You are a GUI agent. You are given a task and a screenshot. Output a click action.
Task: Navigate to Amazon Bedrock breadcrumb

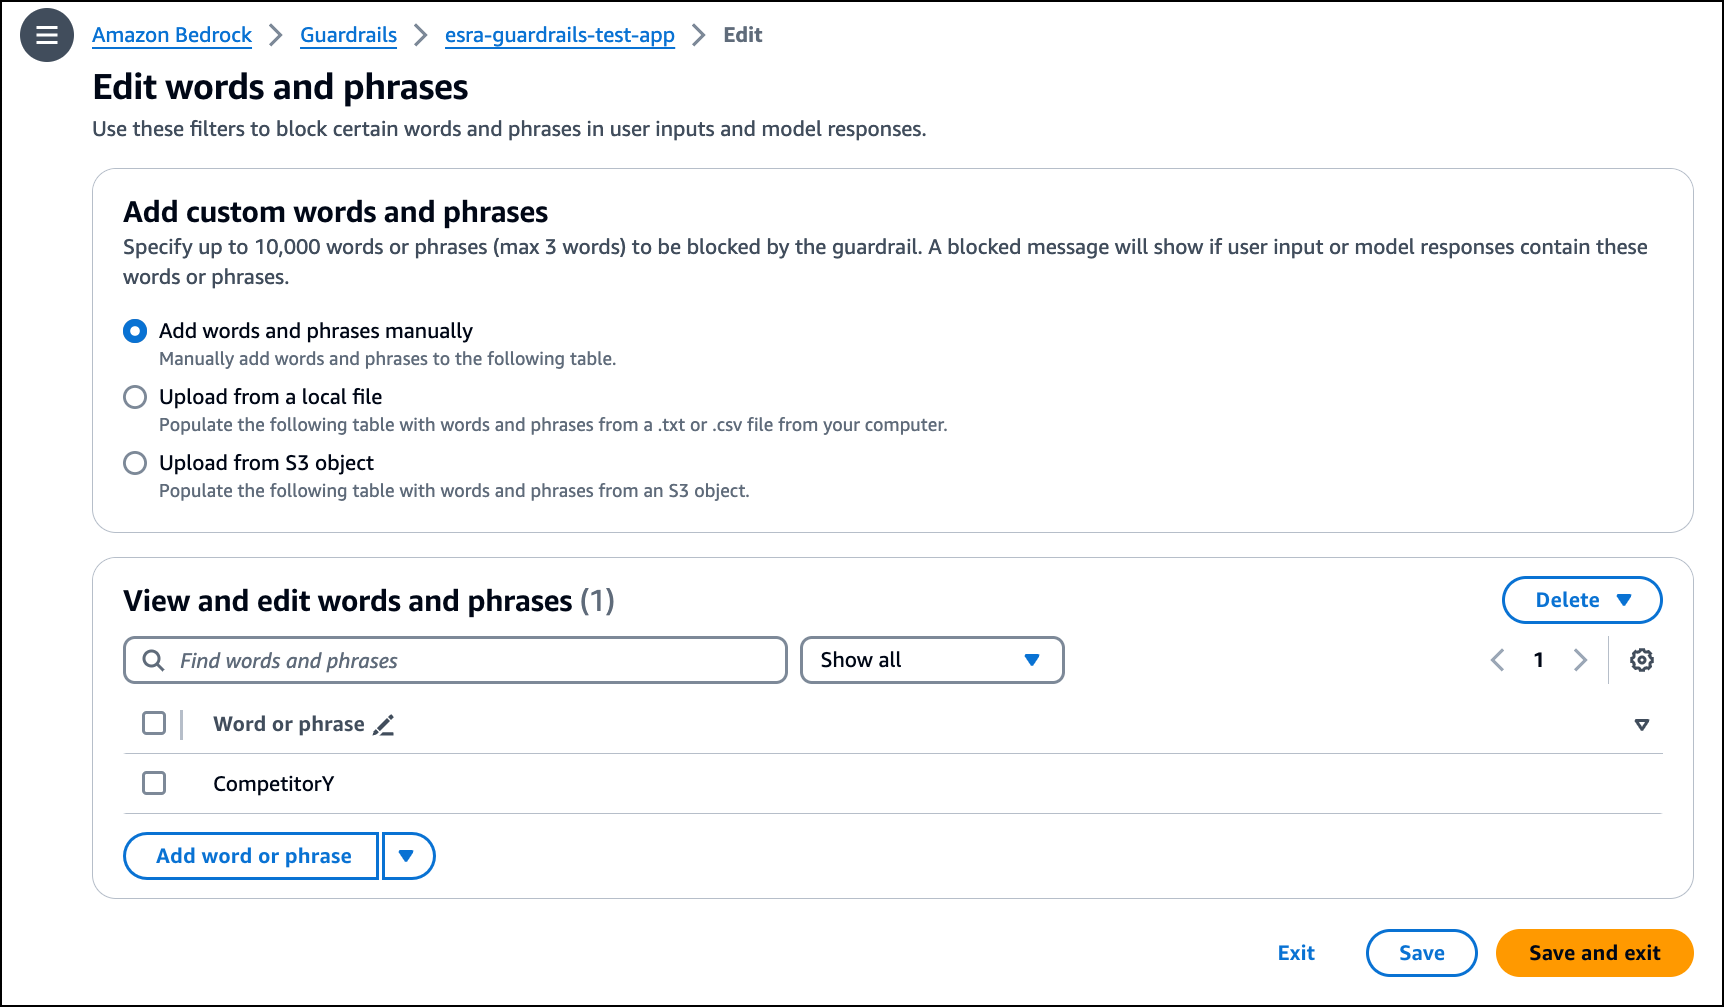172,35
